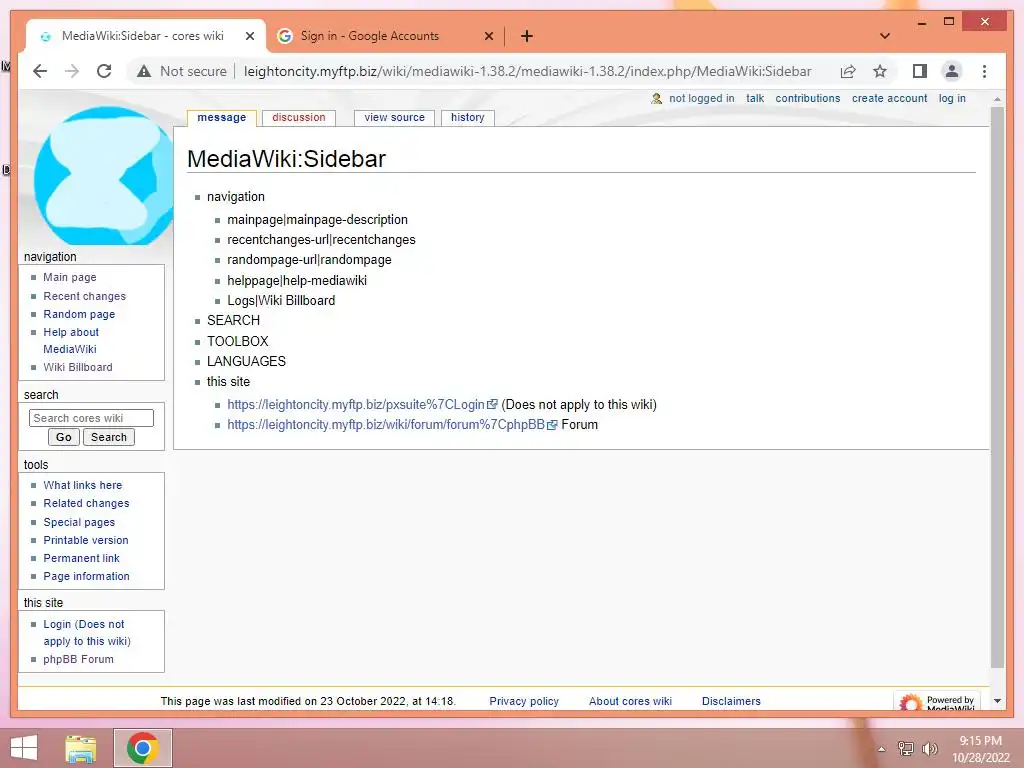Open the phpBB Forum sidebar link

[78, 660]
